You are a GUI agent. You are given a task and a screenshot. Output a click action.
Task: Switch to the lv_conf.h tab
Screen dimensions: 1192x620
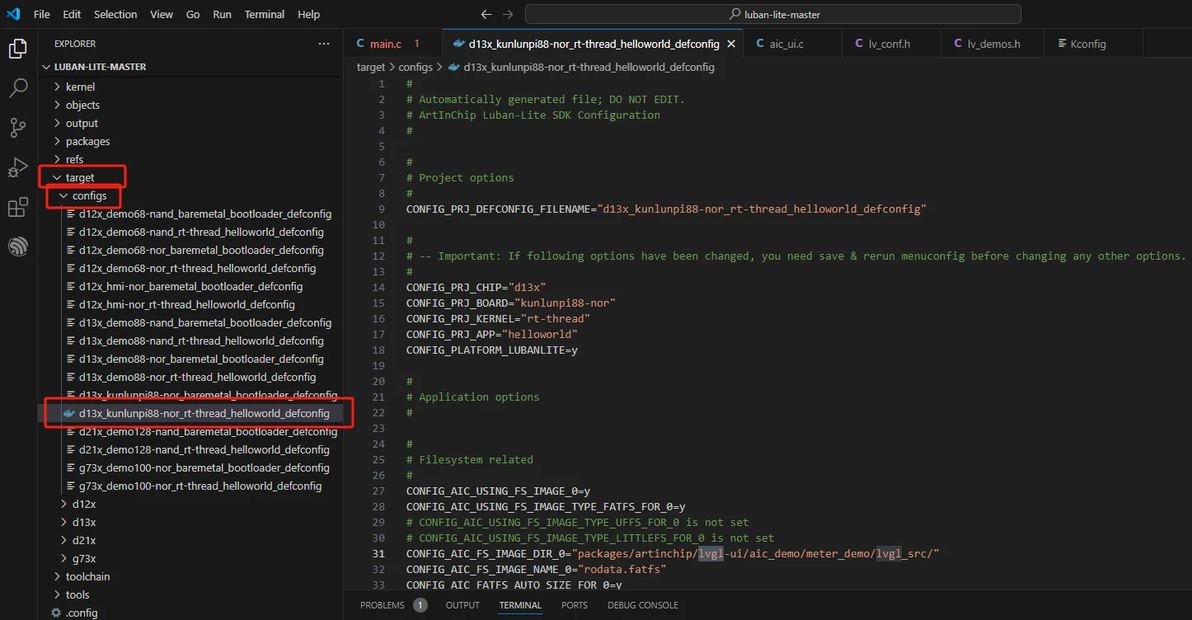coord(889,44)
